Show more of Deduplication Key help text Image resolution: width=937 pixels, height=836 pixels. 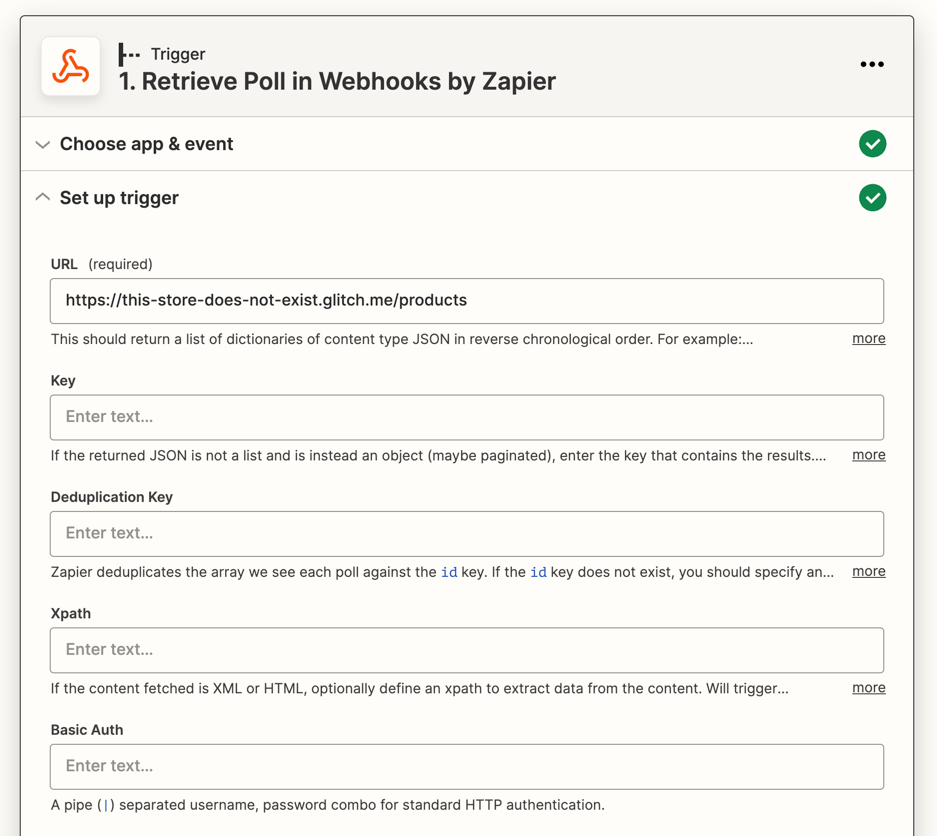[868, 572]
